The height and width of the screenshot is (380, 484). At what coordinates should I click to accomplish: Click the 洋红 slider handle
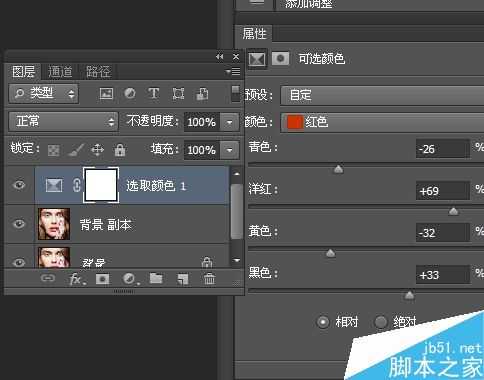[x=453, y=211]
